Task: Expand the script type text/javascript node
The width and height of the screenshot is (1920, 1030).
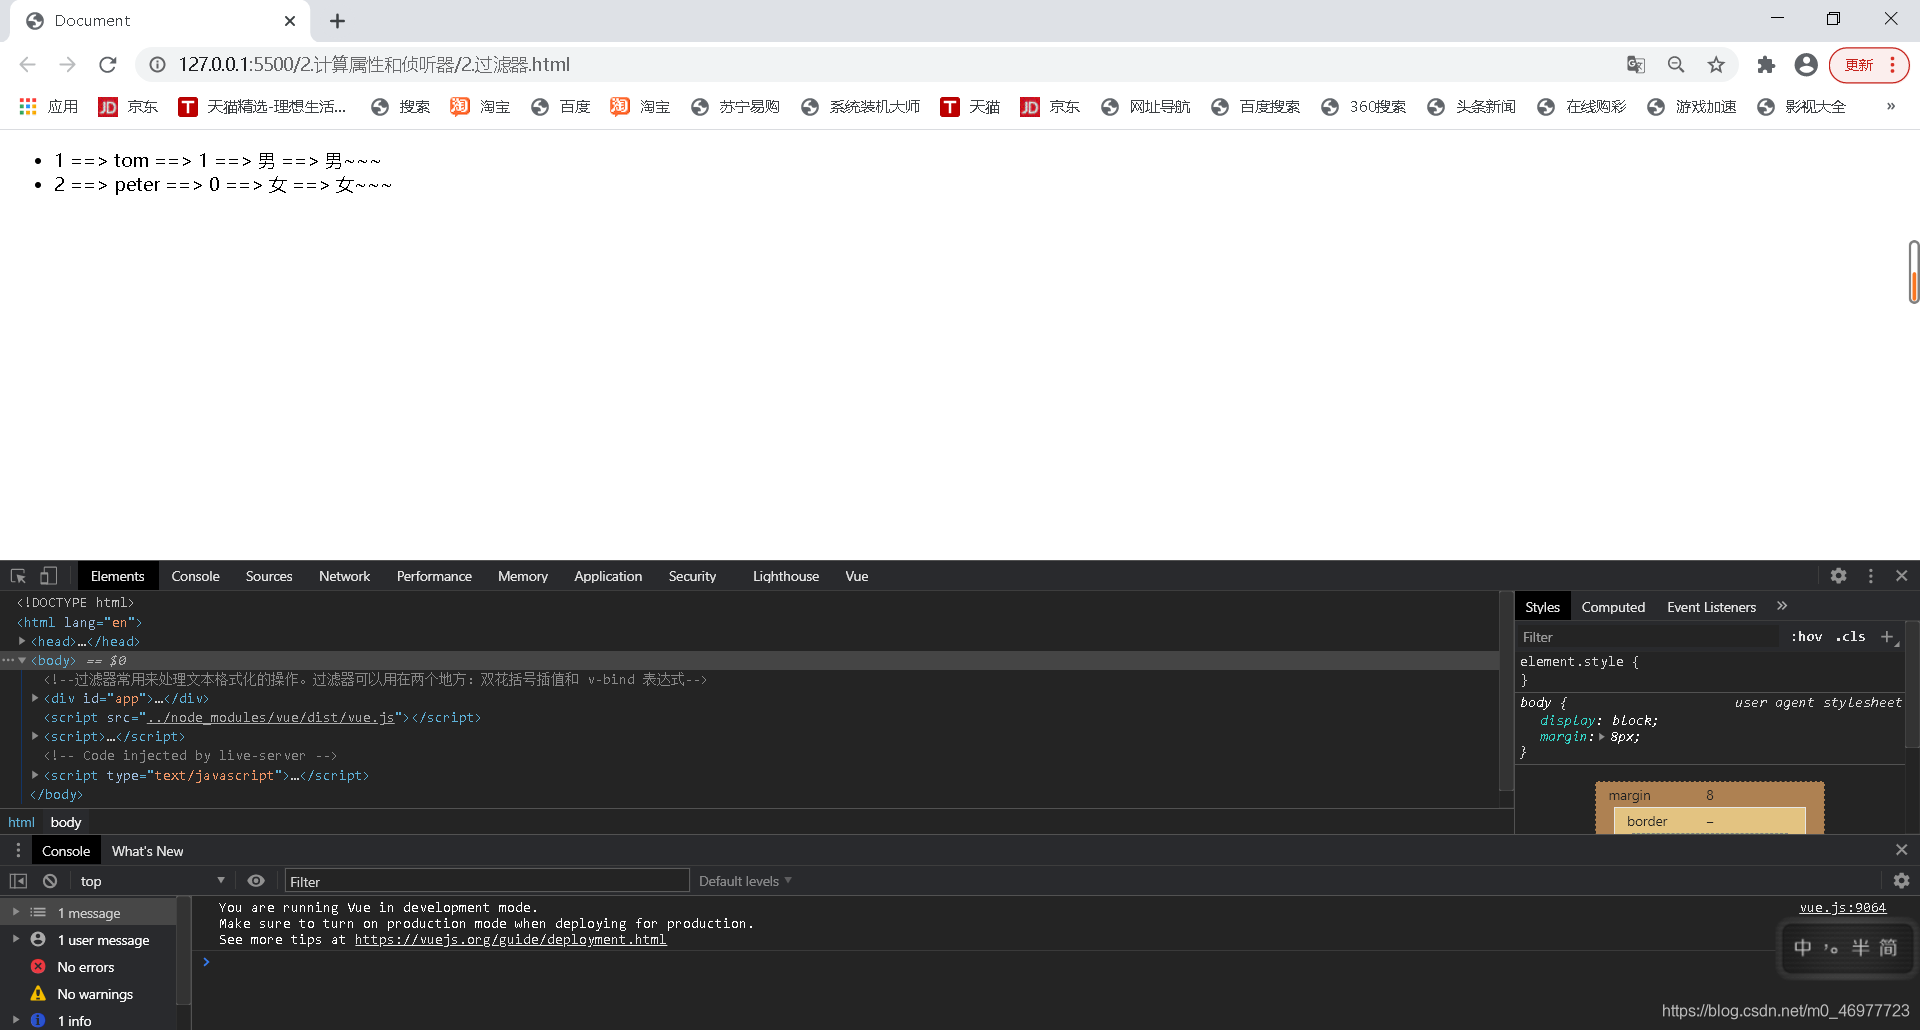Action: [35, 775]
